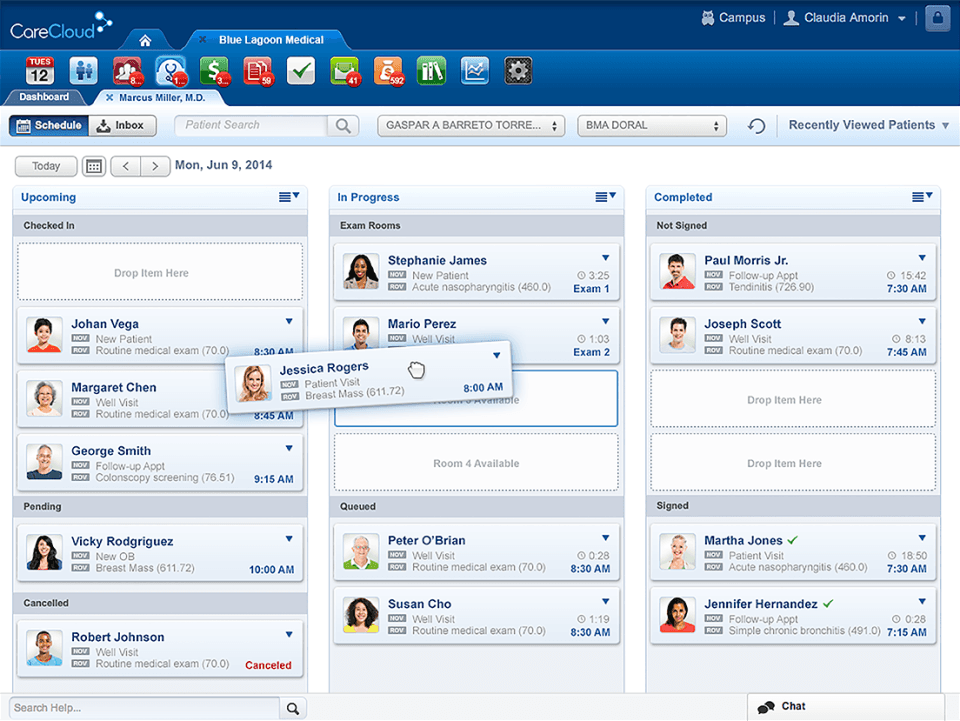Open the calendar grid date picker
Viewport: 960px width, 721px height.
(93, 166)
